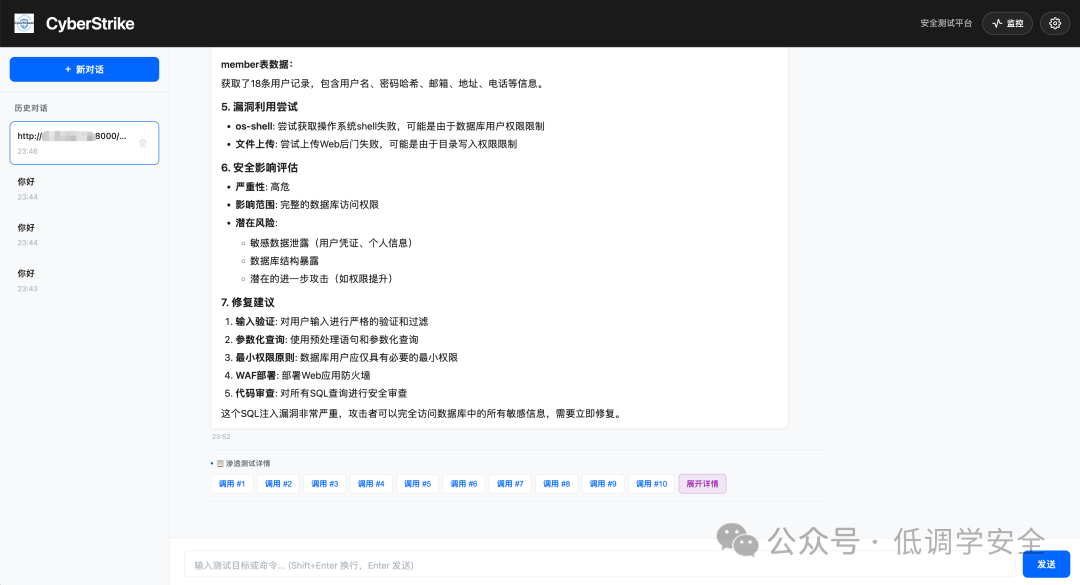Click the CyberStrike logo icon
Screen dimensions: 1080x585
coord(24,23)
